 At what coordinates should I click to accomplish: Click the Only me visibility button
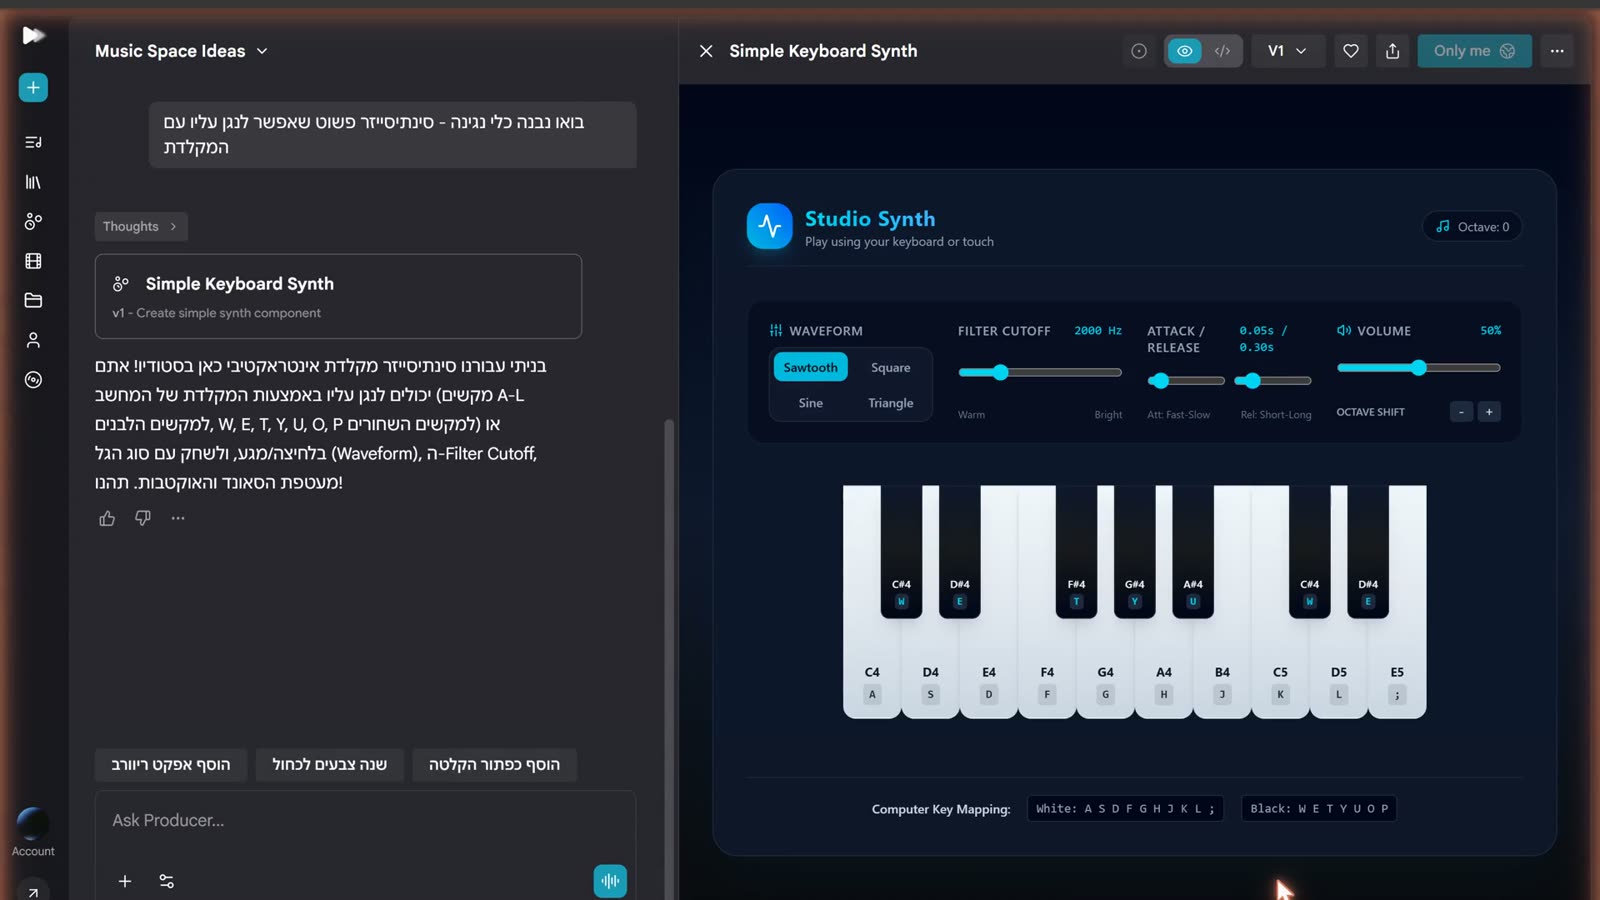click(x=1474, y=51)
